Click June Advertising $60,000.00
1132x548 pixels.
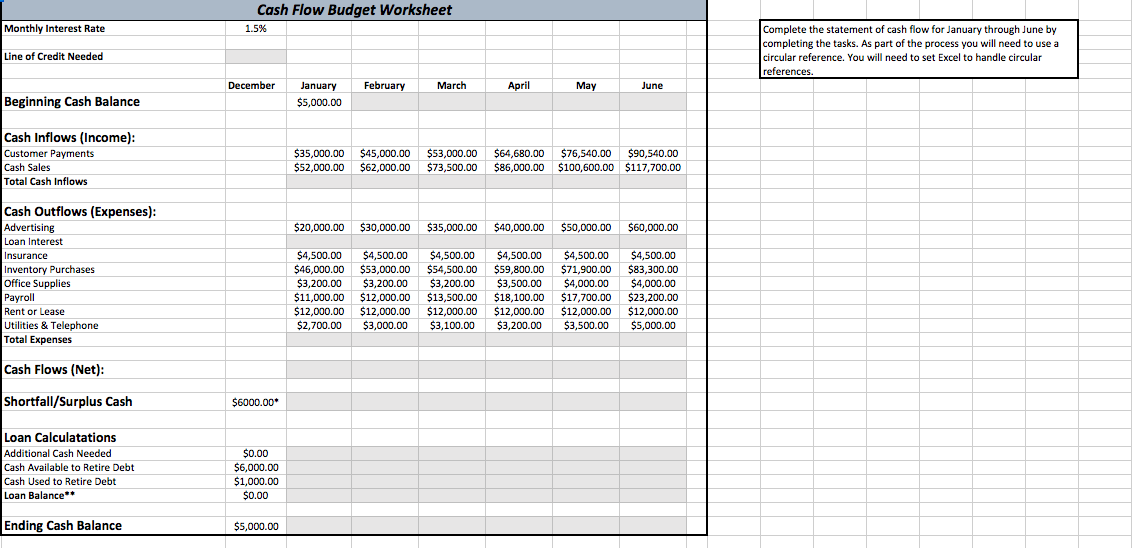[x=653, y=227]
